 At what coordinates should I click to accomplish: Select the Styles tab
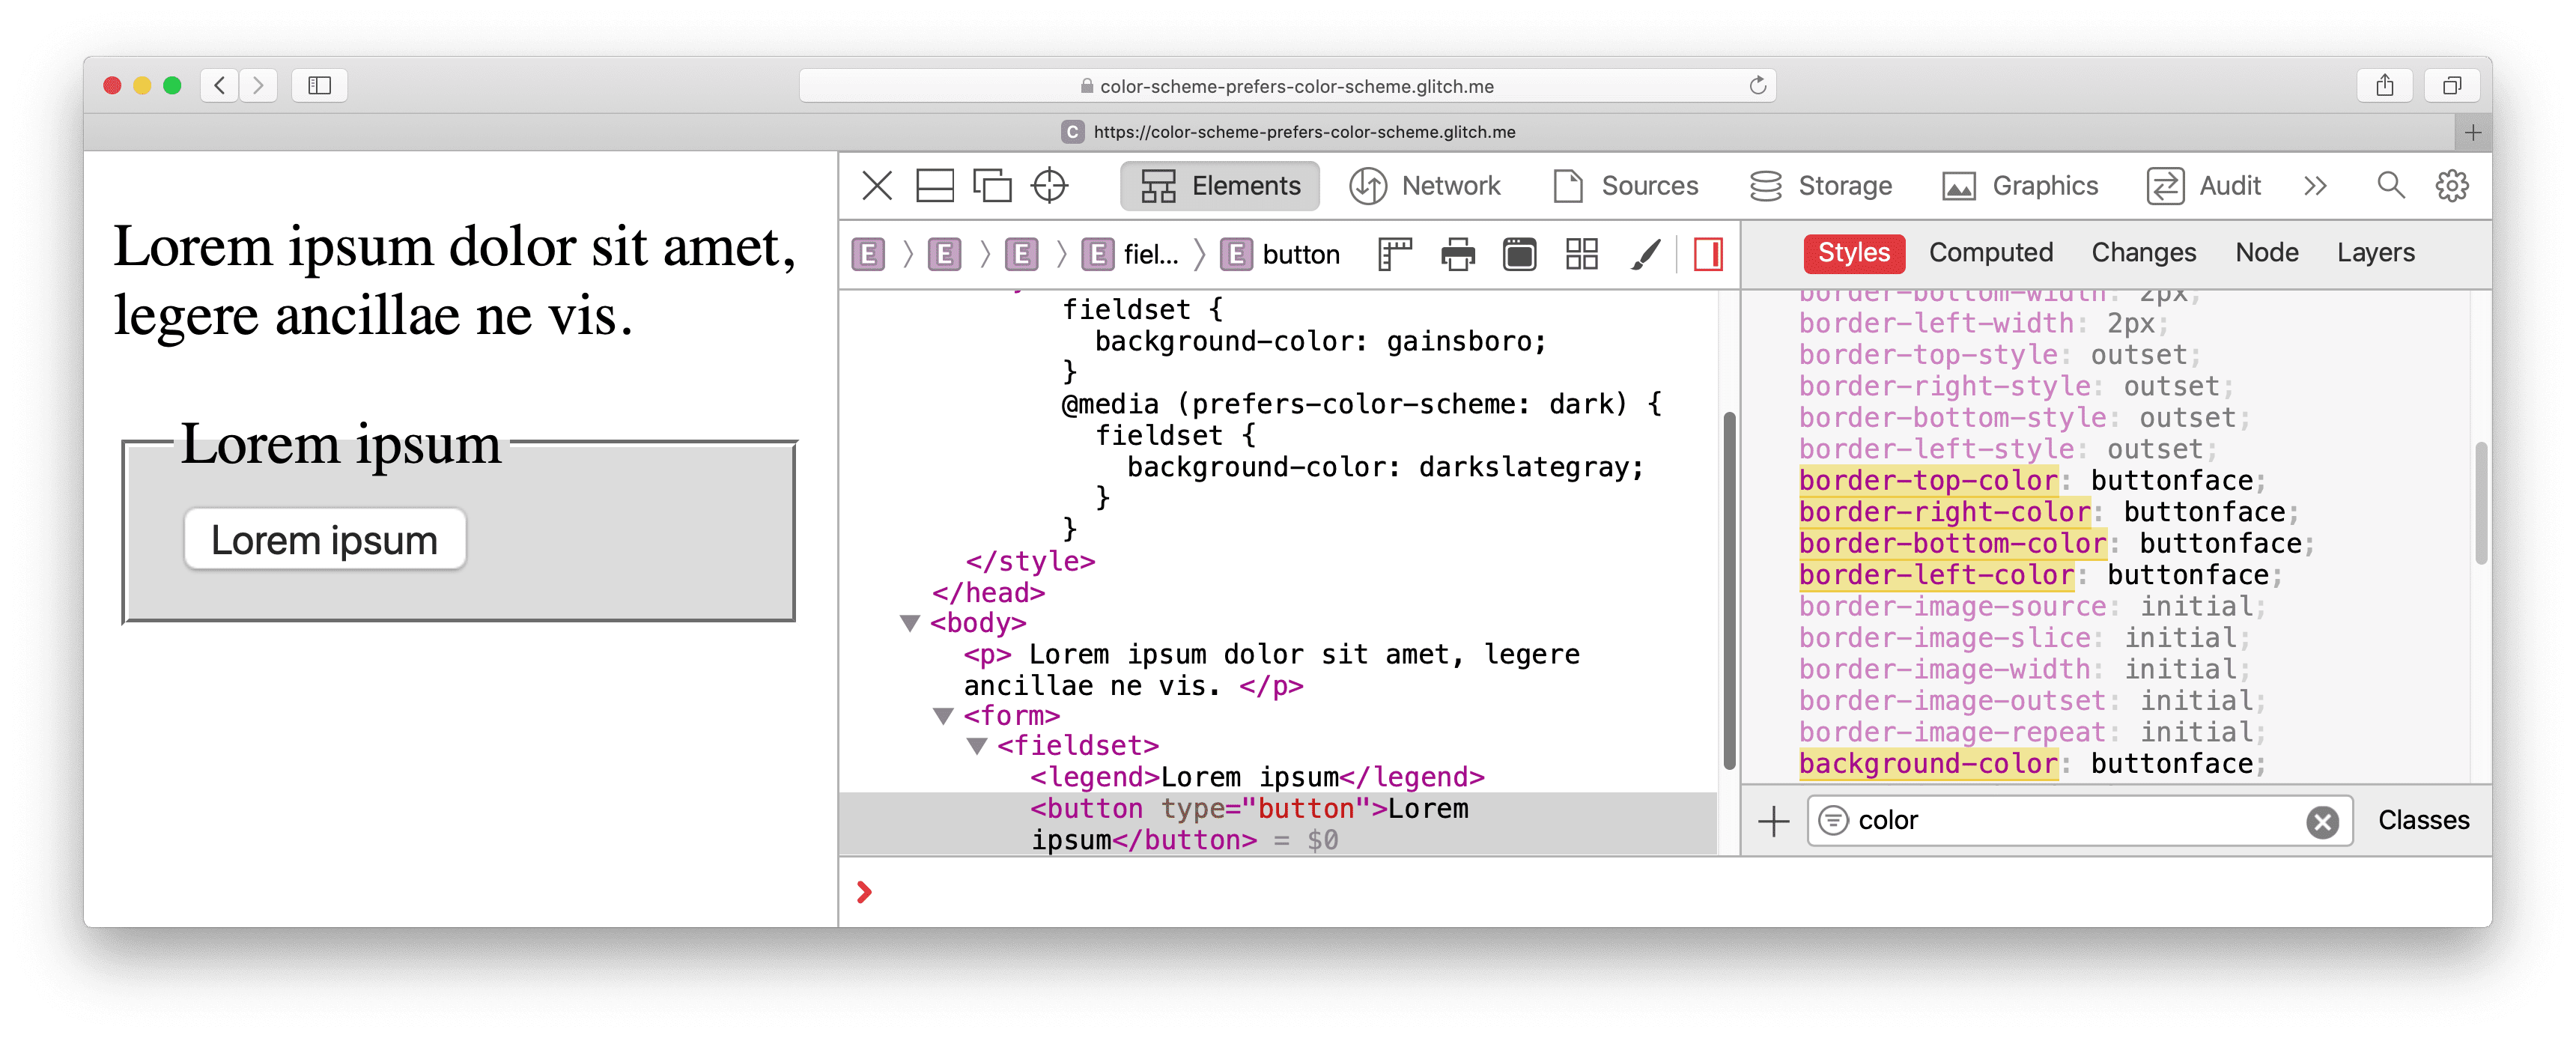(x=1855, y=252)
